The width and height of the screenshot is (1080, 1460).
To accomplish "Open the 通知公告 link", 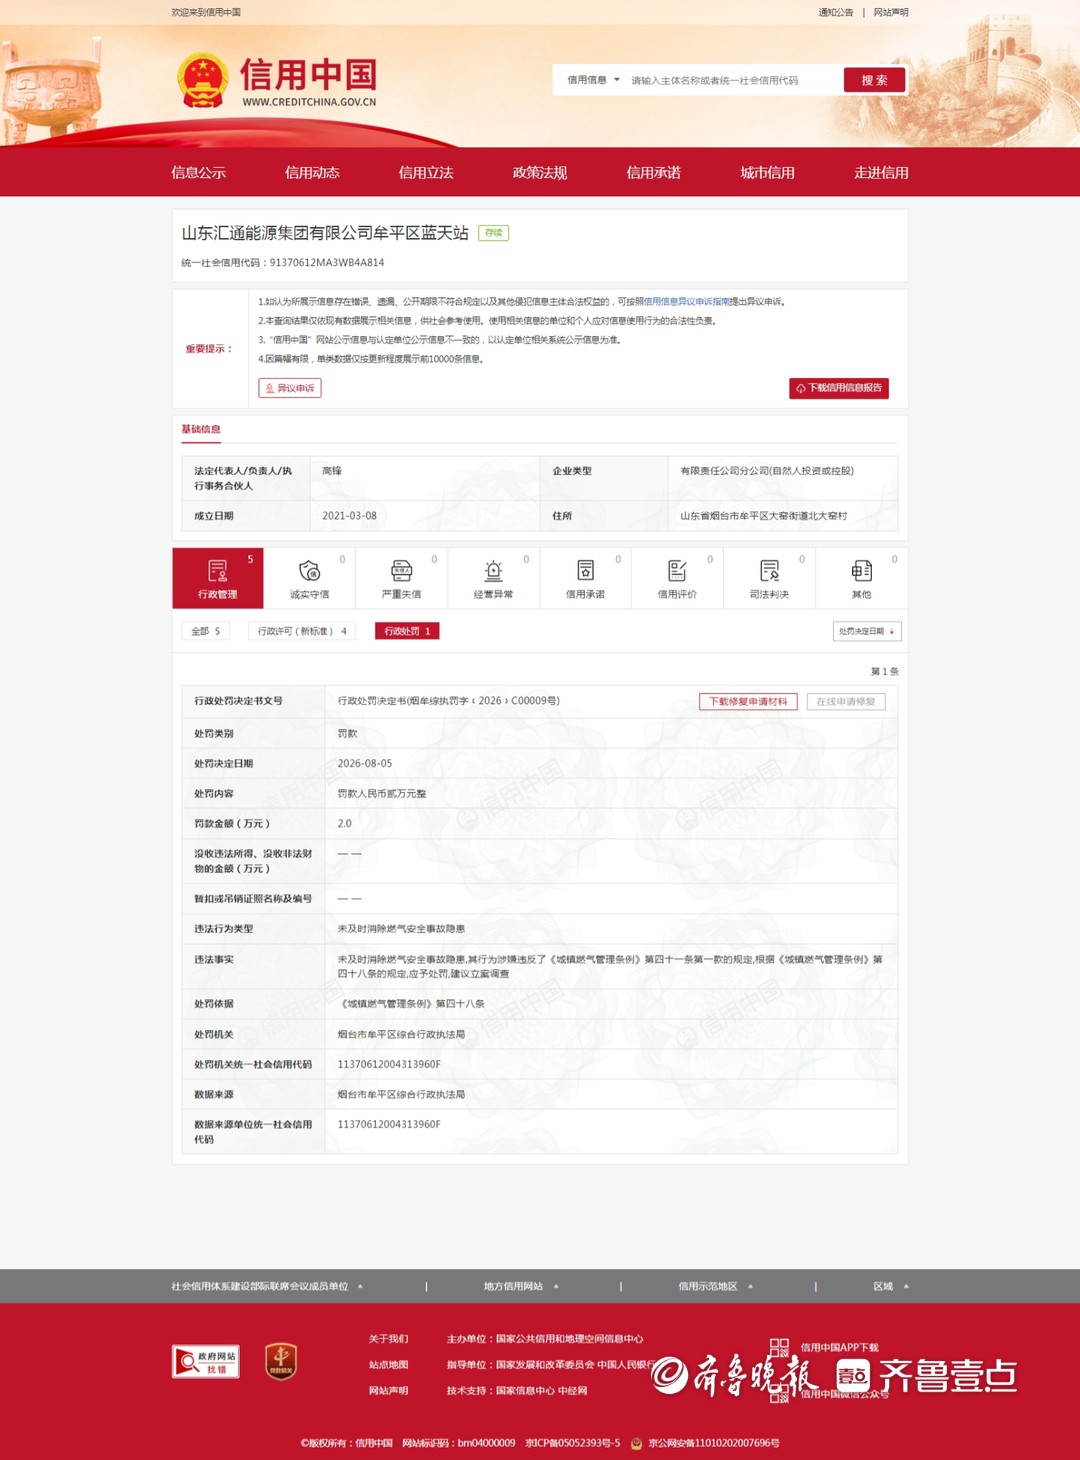I will pos(836,12).
